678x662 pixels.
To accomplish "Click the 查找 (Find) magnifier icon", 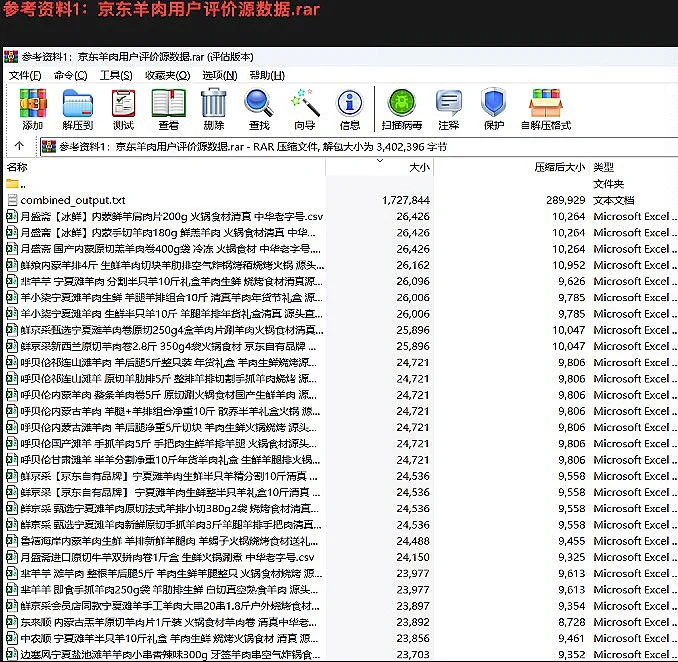I will click(x=259, y=103).
